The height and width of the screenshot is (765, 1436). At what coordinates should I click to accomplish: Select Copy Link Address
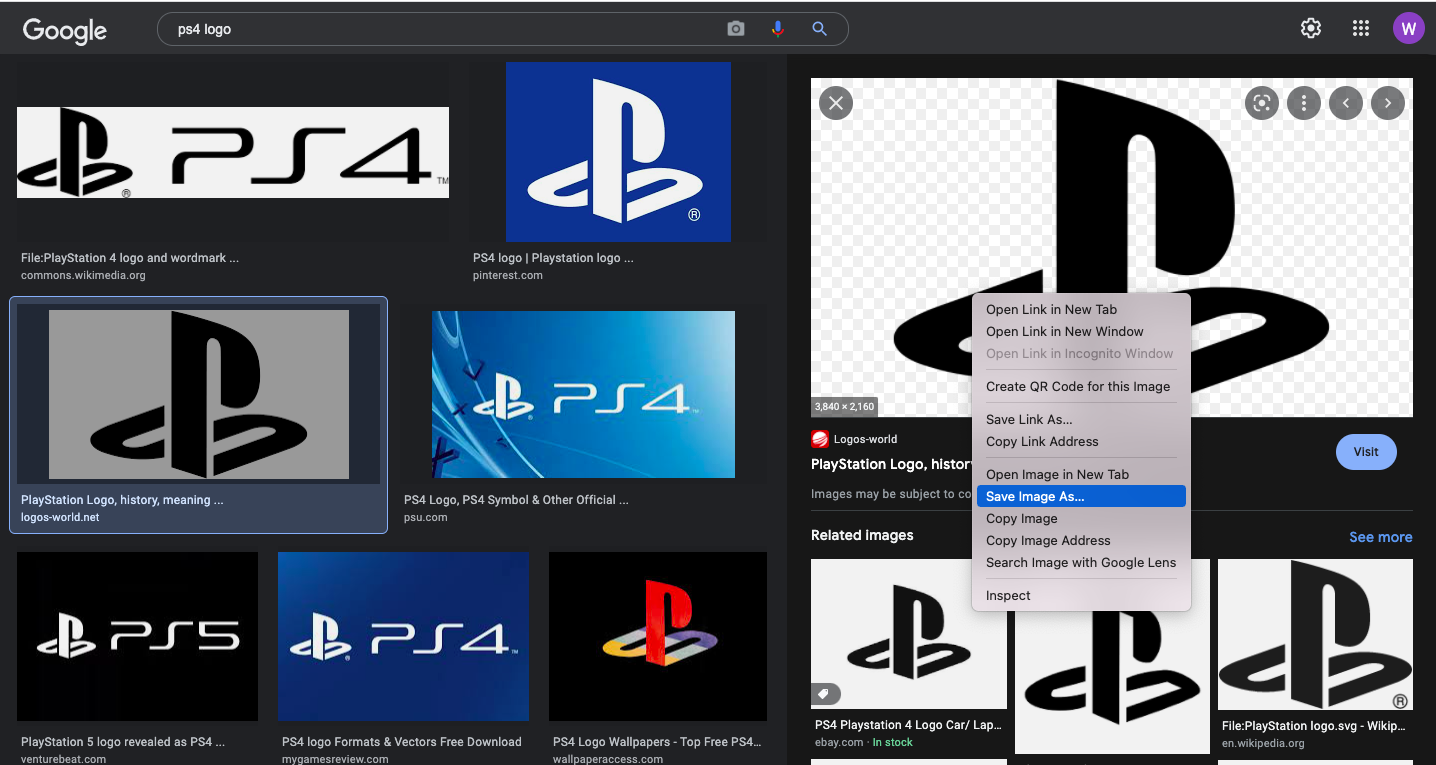coord(1081,442)
